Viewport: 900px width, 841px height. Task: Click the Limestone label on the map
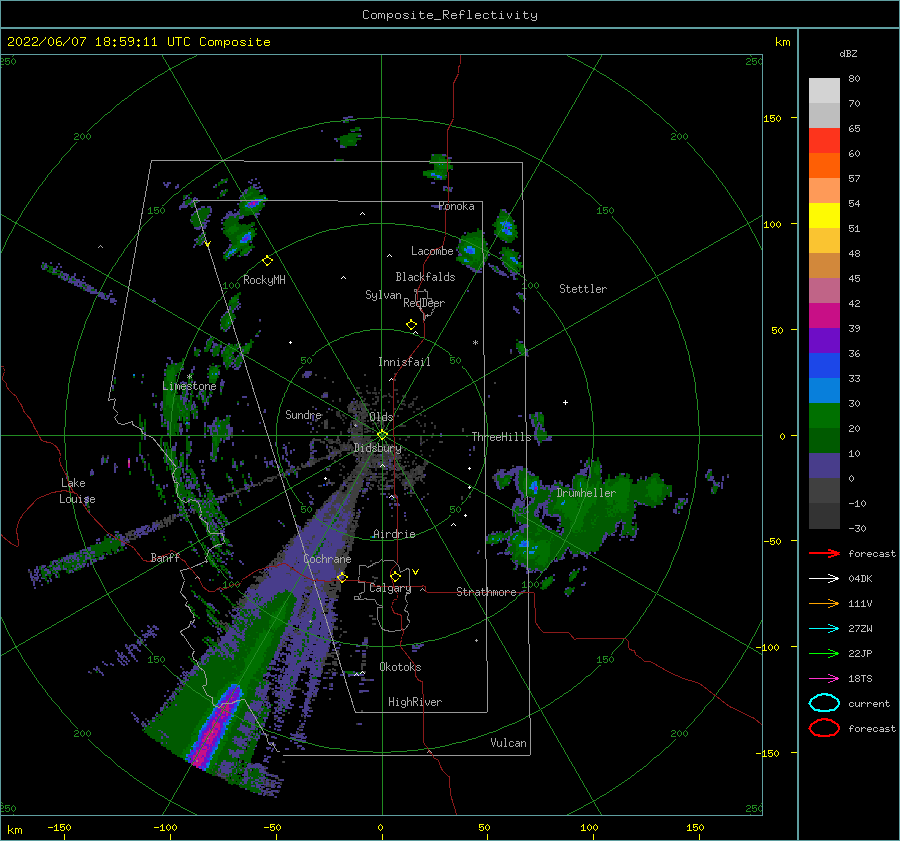189,386
